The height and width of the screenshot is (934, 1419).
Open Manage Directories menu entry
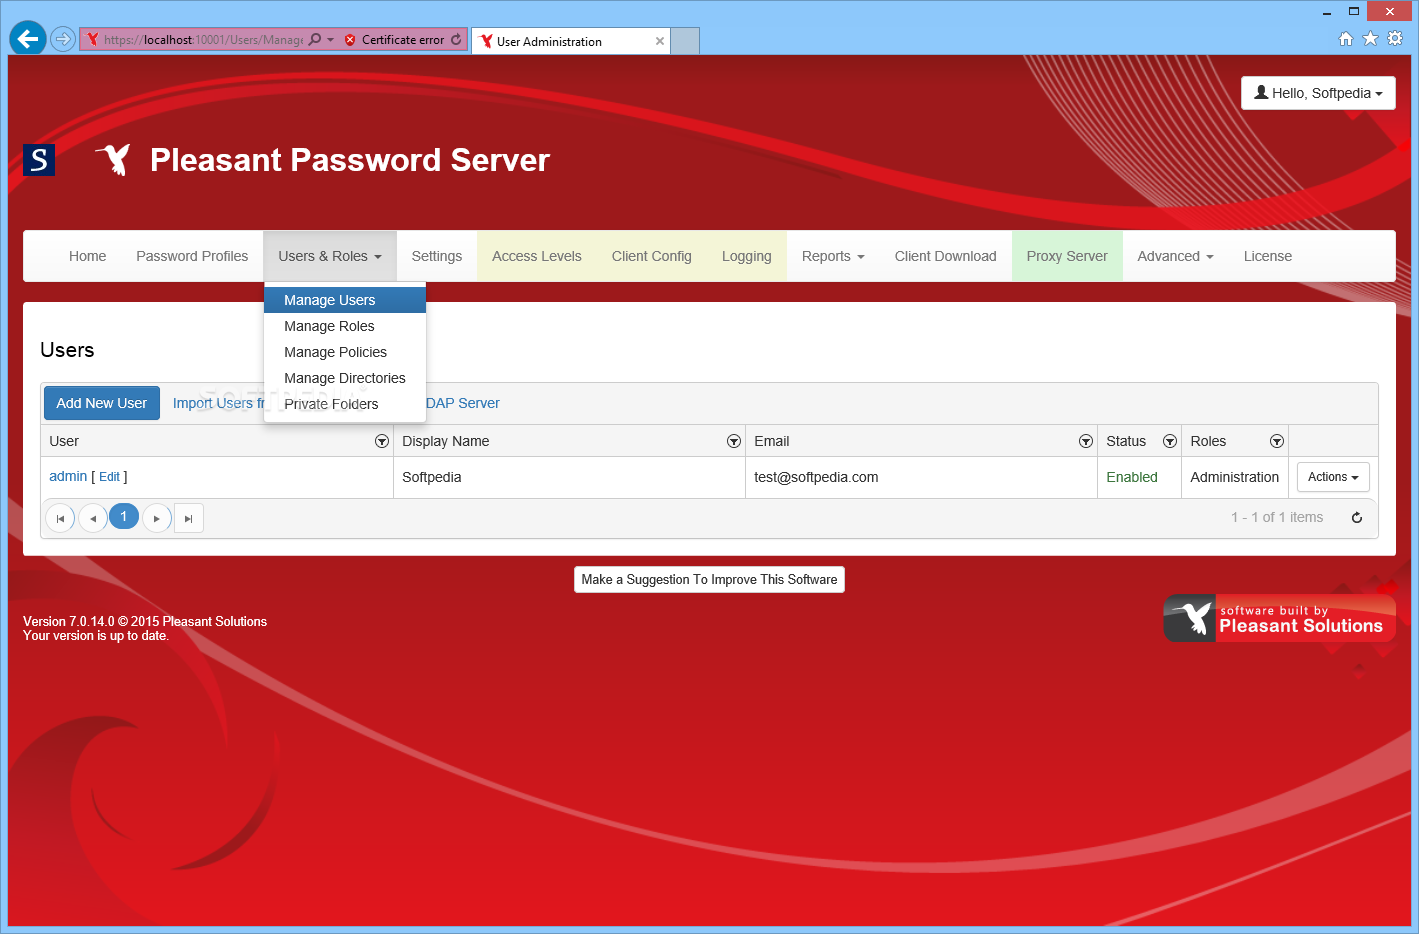click(345, 378)
